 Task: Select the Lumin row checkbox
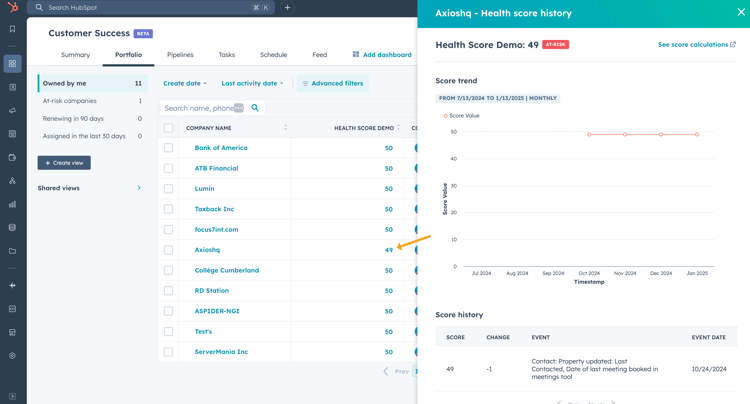[x=168, y=189]
